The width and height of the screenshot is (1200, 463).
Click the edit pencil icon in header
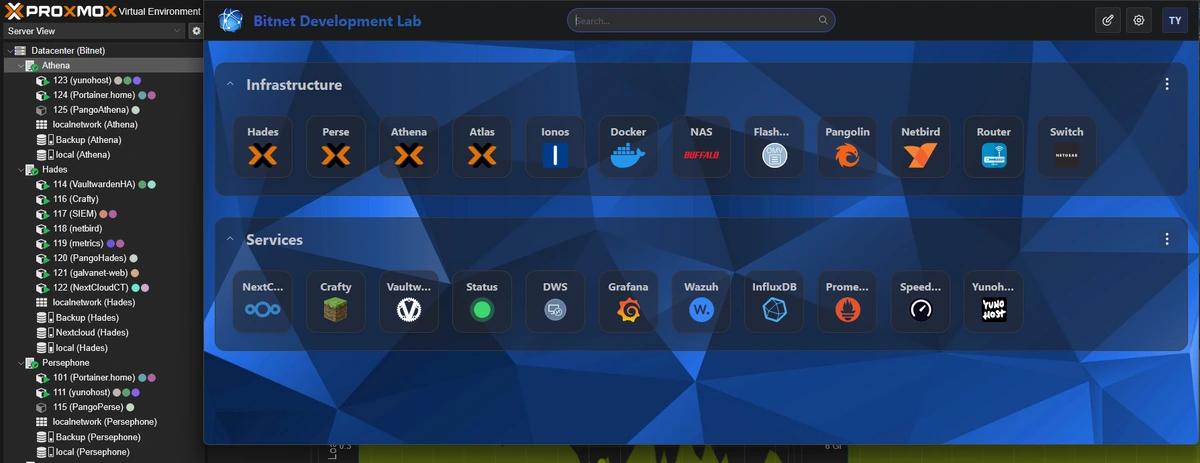click(1108, 20)
